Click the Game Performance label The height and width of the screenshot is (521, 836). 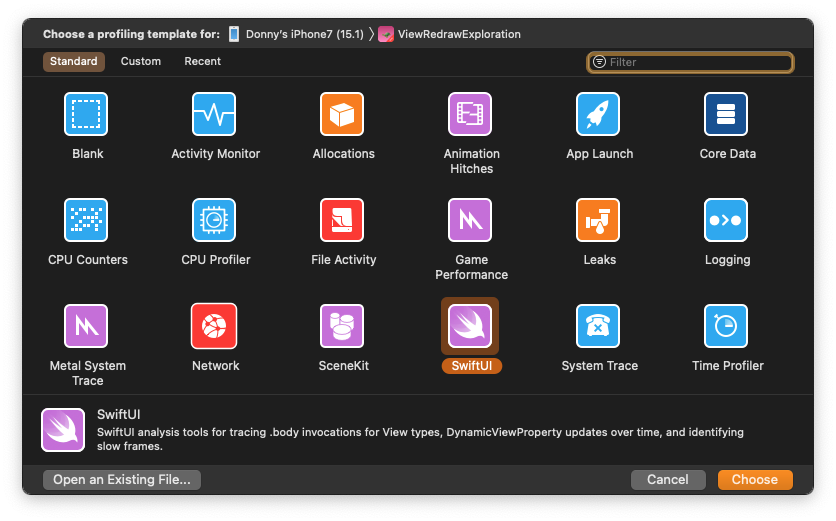472,267
